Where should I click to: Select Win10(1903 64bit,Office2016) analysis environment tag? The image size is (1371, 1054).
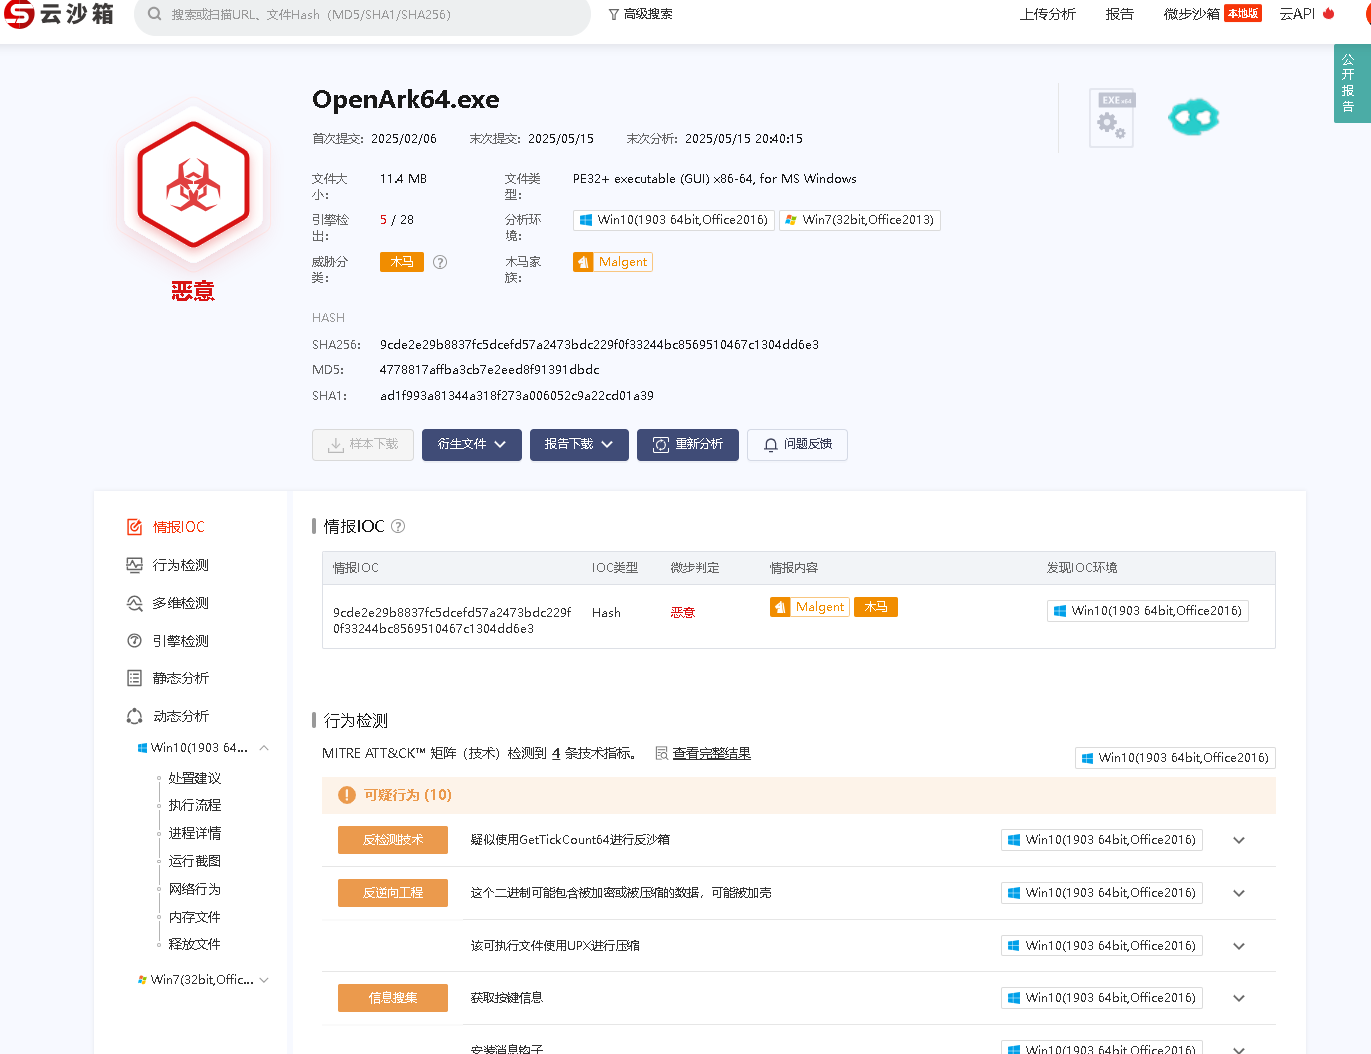[x=674, y=220]
